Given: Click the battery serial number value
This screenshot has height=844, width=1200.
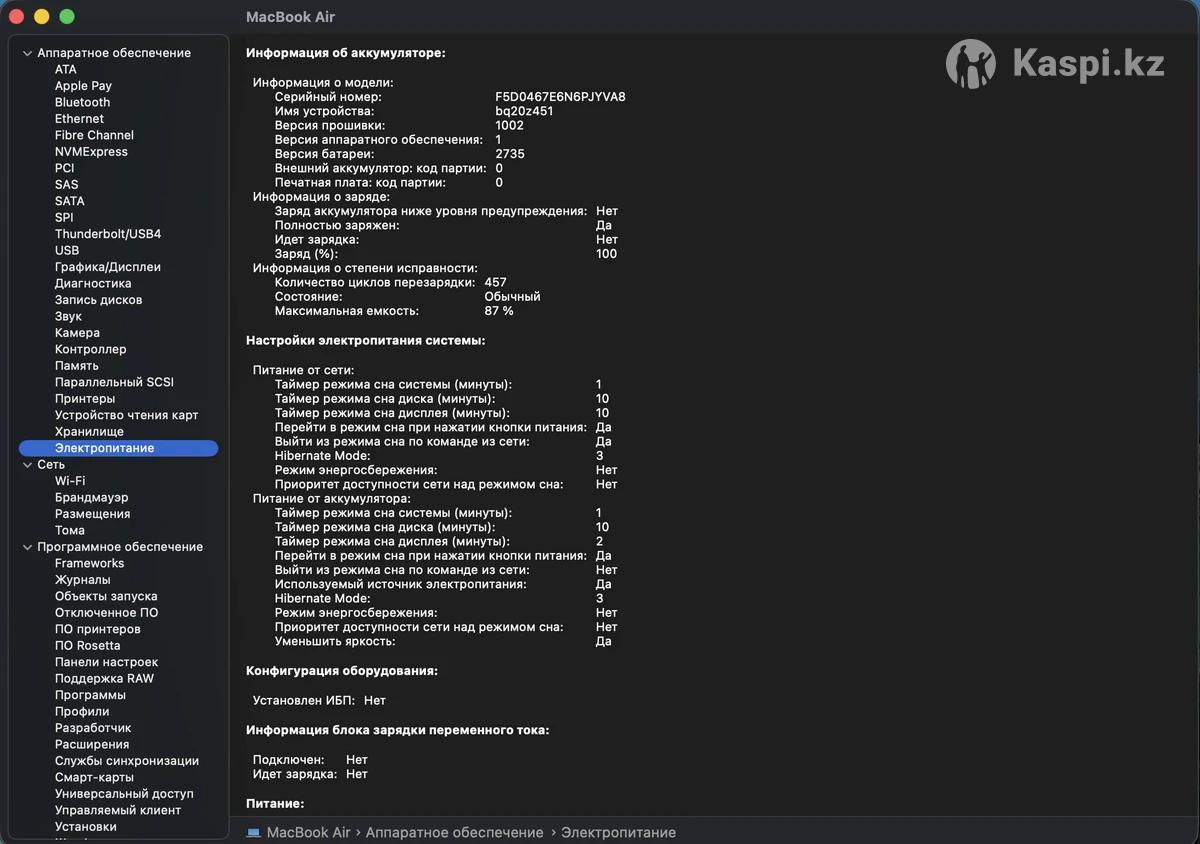Looking at the screenshot, I should pyautogui.click(x=560, y=97).
